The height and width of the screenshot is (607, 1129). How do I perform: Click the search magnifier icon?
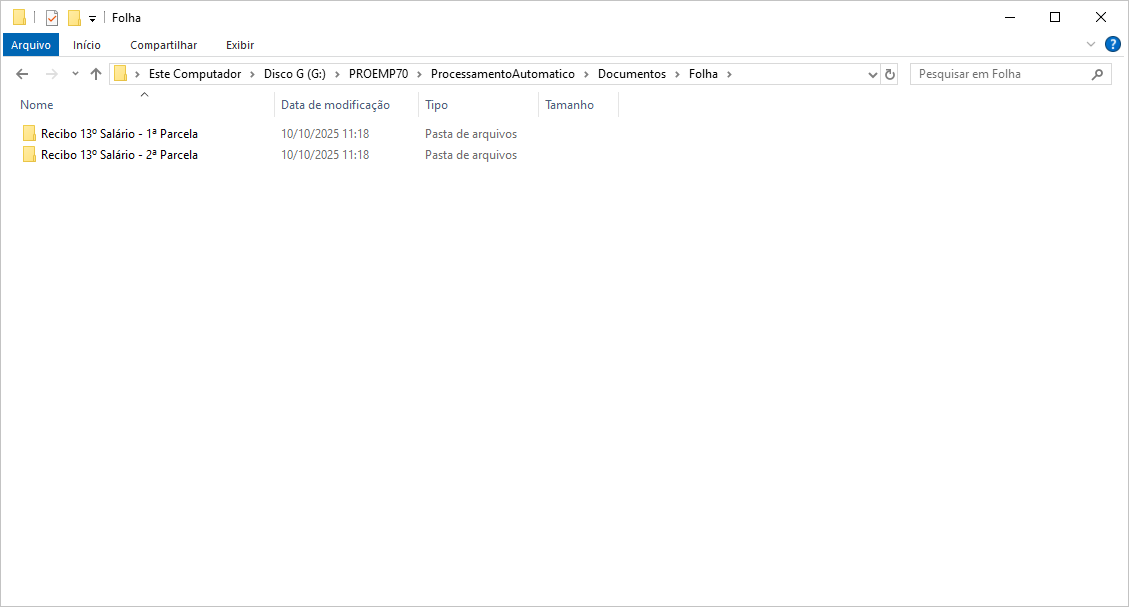(x=1097, y=74)
